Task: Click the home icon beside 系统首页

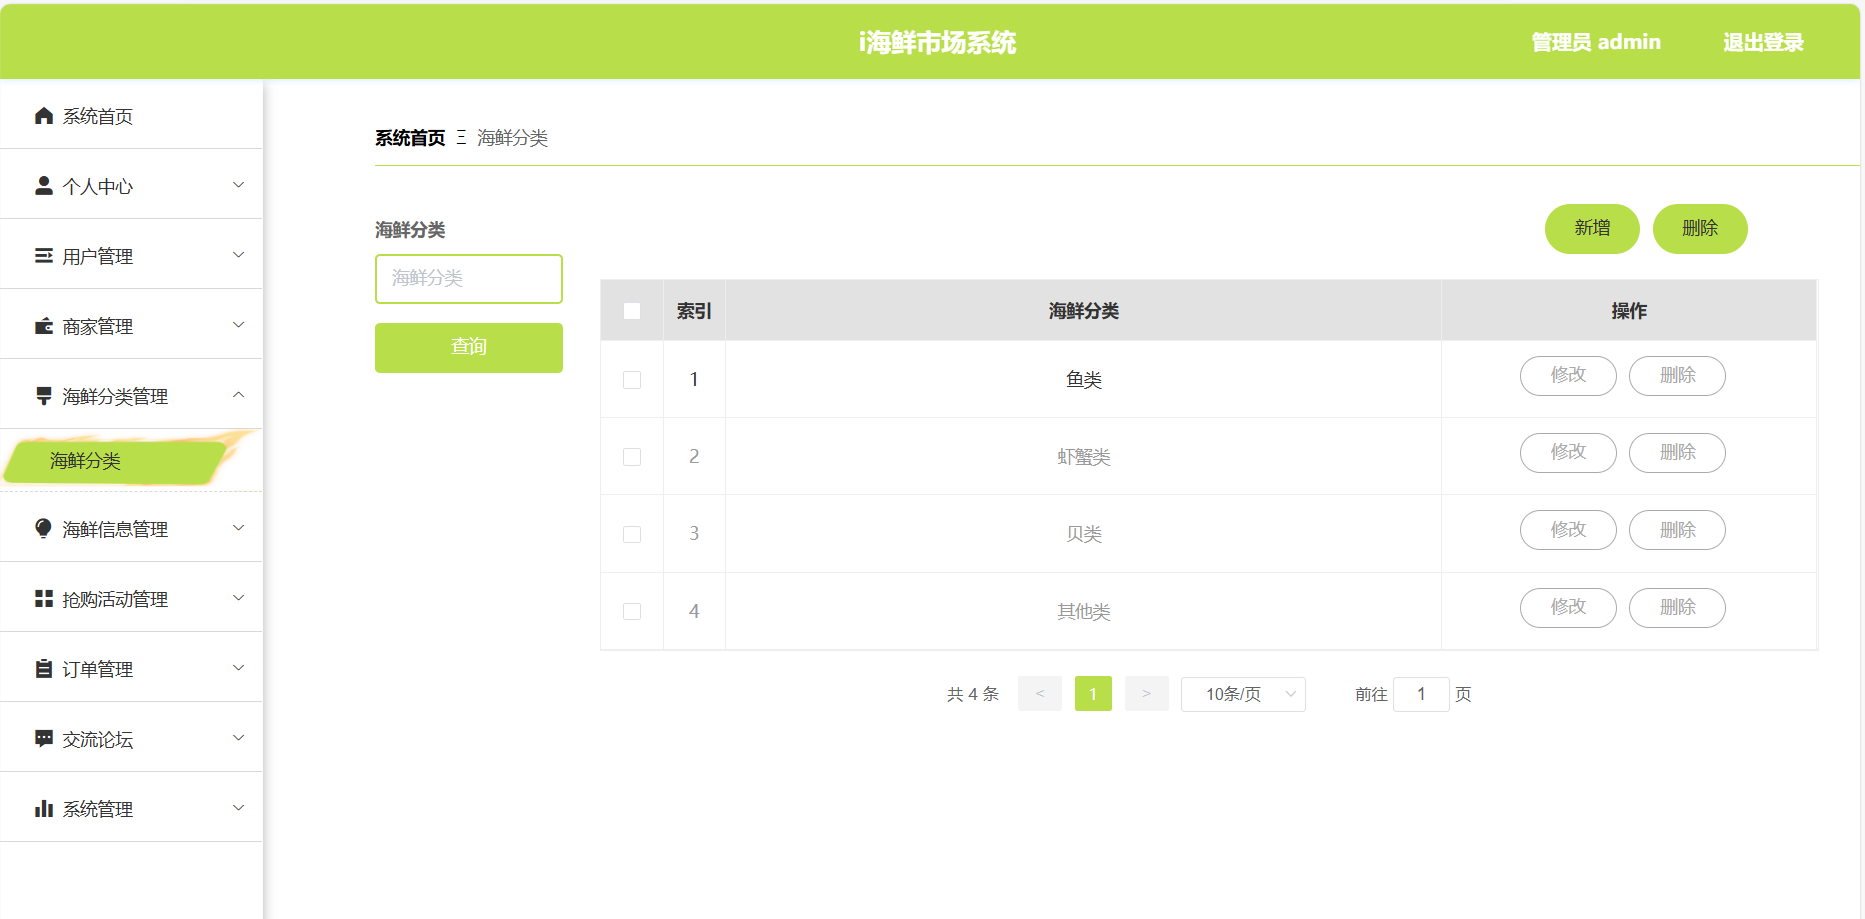Action: click(43, 116)
